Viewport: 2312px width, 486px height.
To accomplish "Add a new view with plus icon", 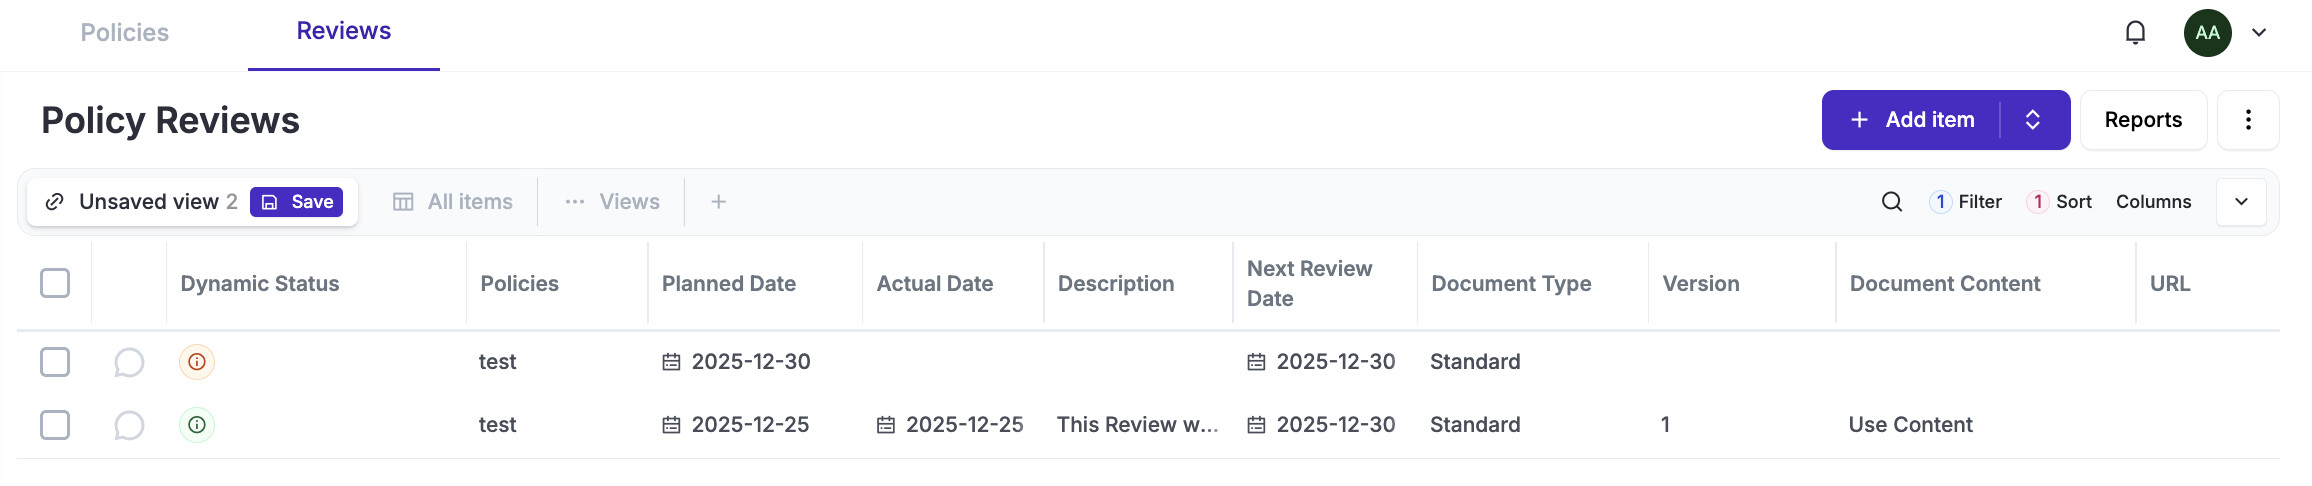I will [718, 202].
